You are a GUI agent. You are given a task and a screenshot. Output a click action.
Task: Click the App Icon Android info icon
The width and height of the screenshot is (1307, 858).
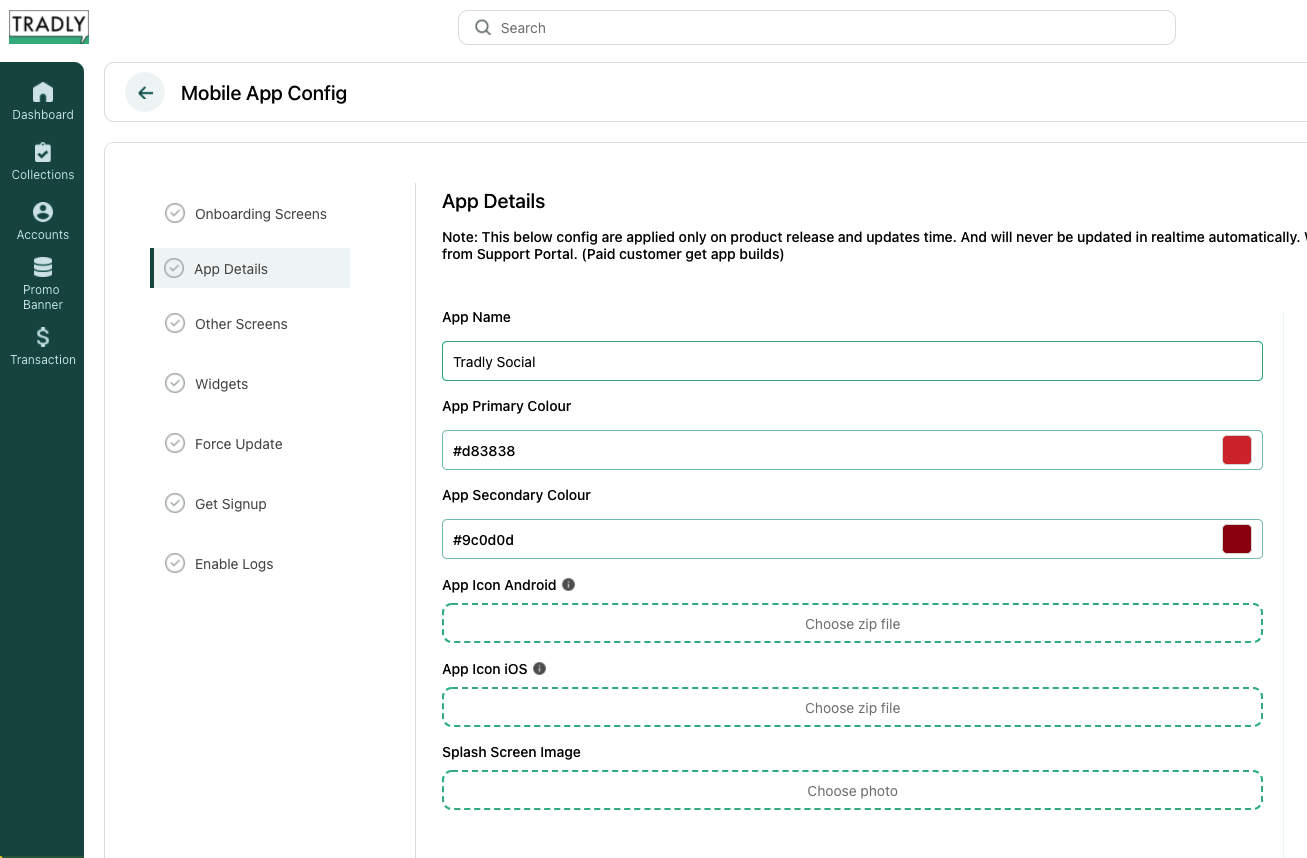click(x=569, y=585)
